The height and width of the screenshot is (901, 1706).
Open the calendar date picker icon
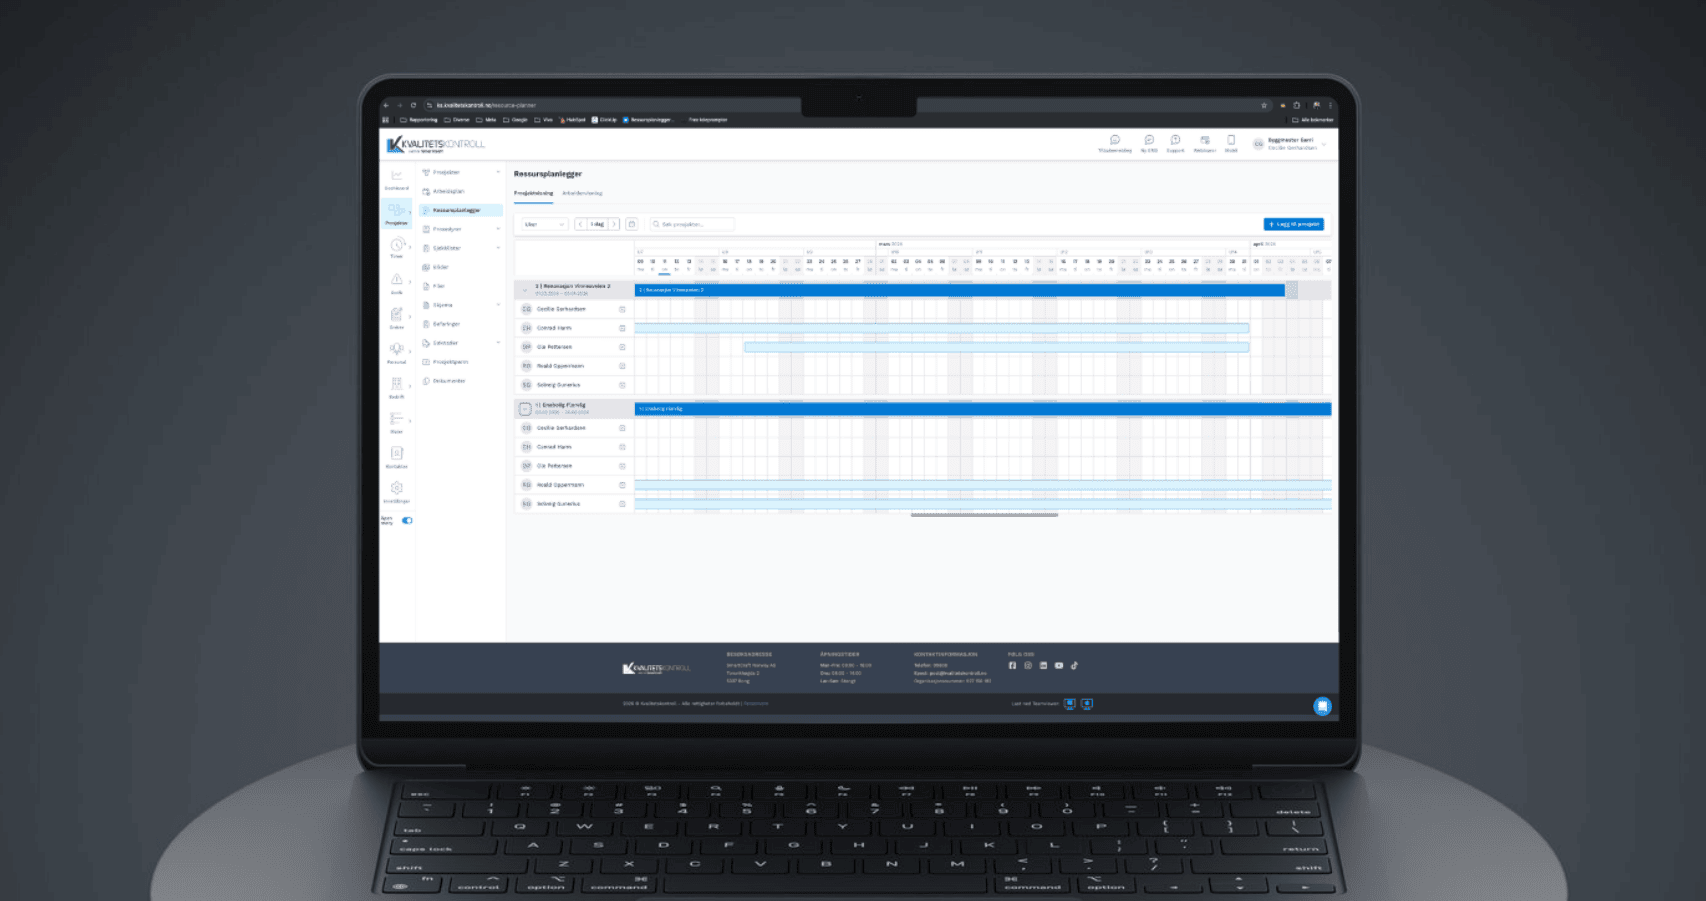click(x=631, y=224)
